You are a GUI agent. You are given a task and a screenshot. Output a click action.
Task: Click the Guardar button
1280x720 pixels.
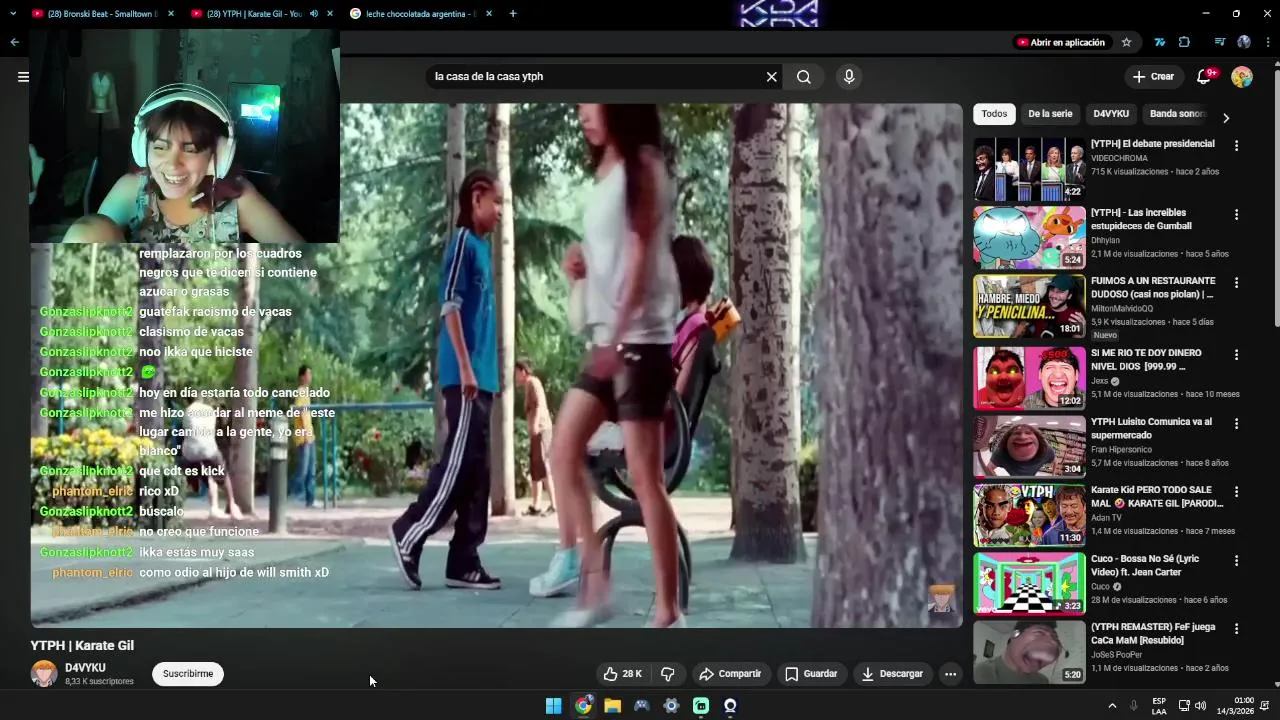pos(811,674)
